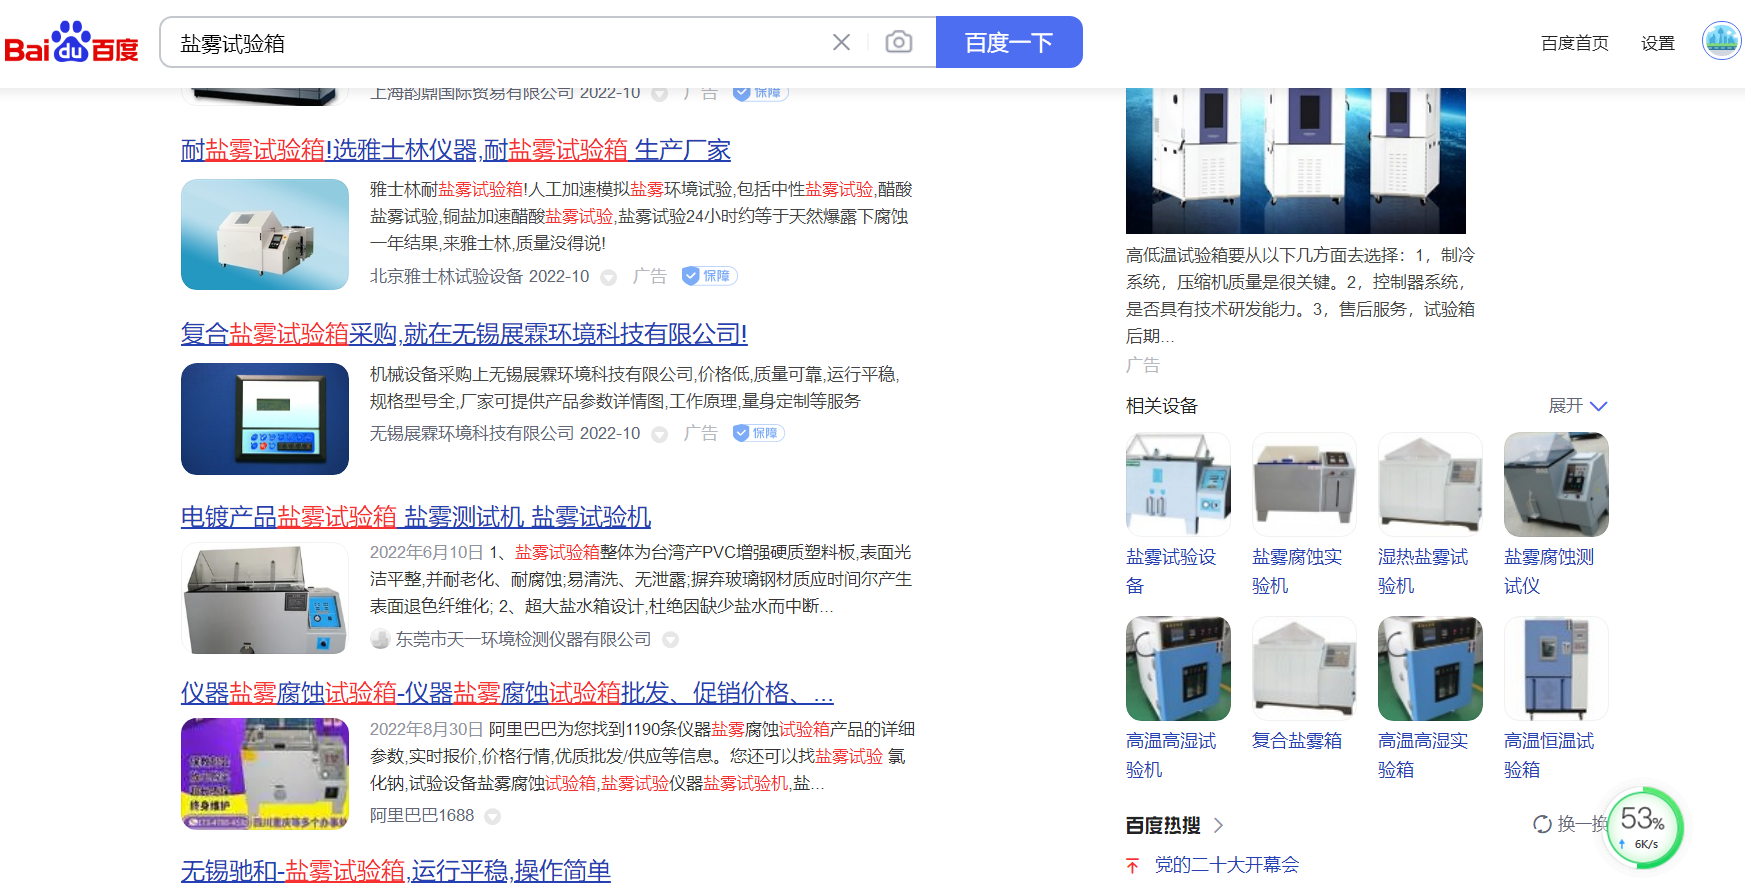The height and width of the screenshot is (883, 1745).
Task: Click the 盐雾试验设备 image
Action: 1178,485
